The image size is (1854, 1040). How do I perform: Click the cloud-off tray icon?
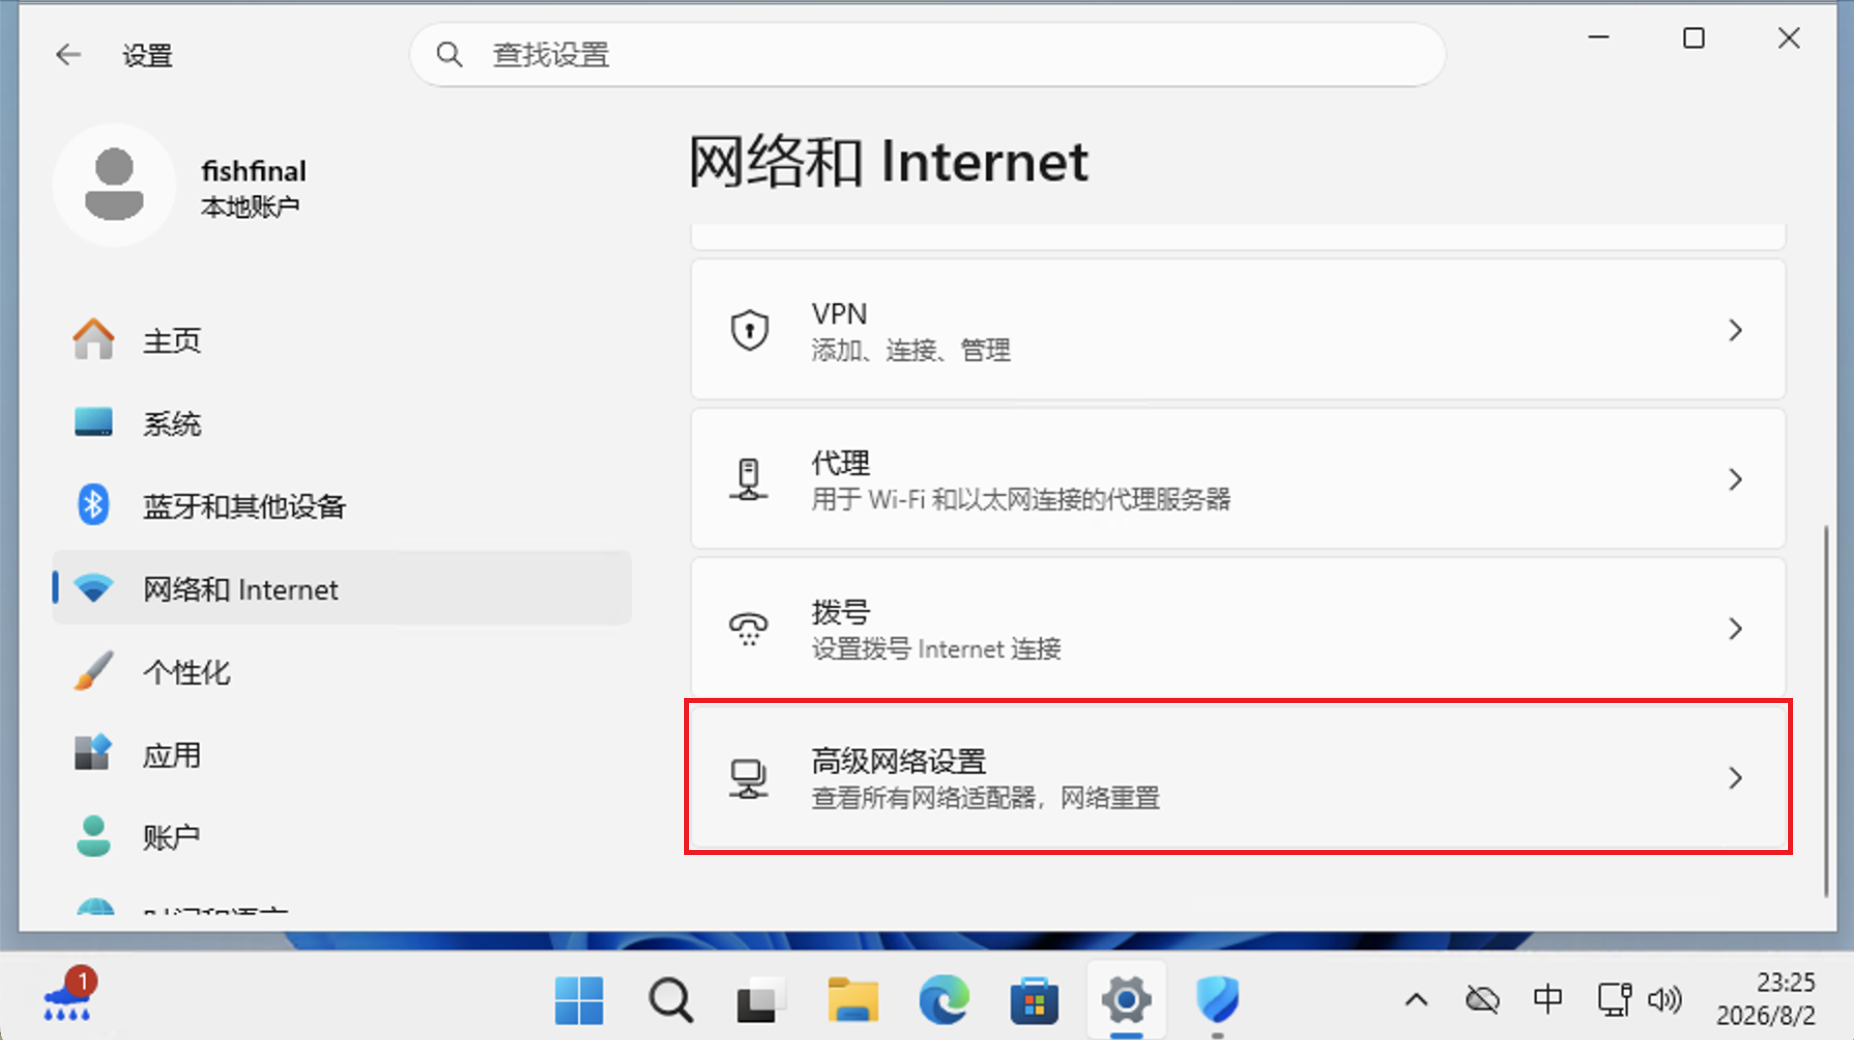[x=1482, y=999]
